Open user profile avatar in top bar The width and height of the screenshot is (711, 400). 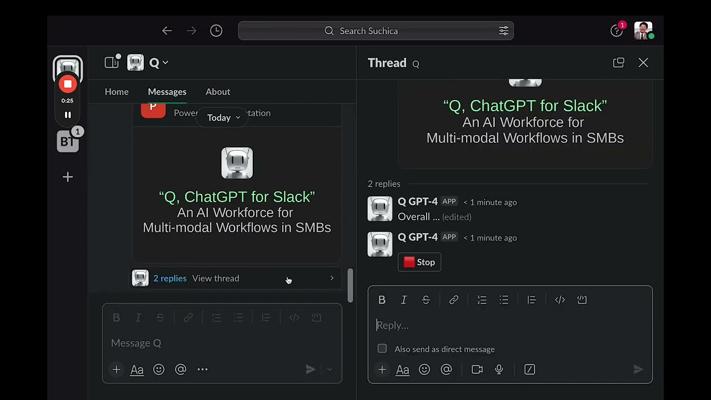coord(643,30)
